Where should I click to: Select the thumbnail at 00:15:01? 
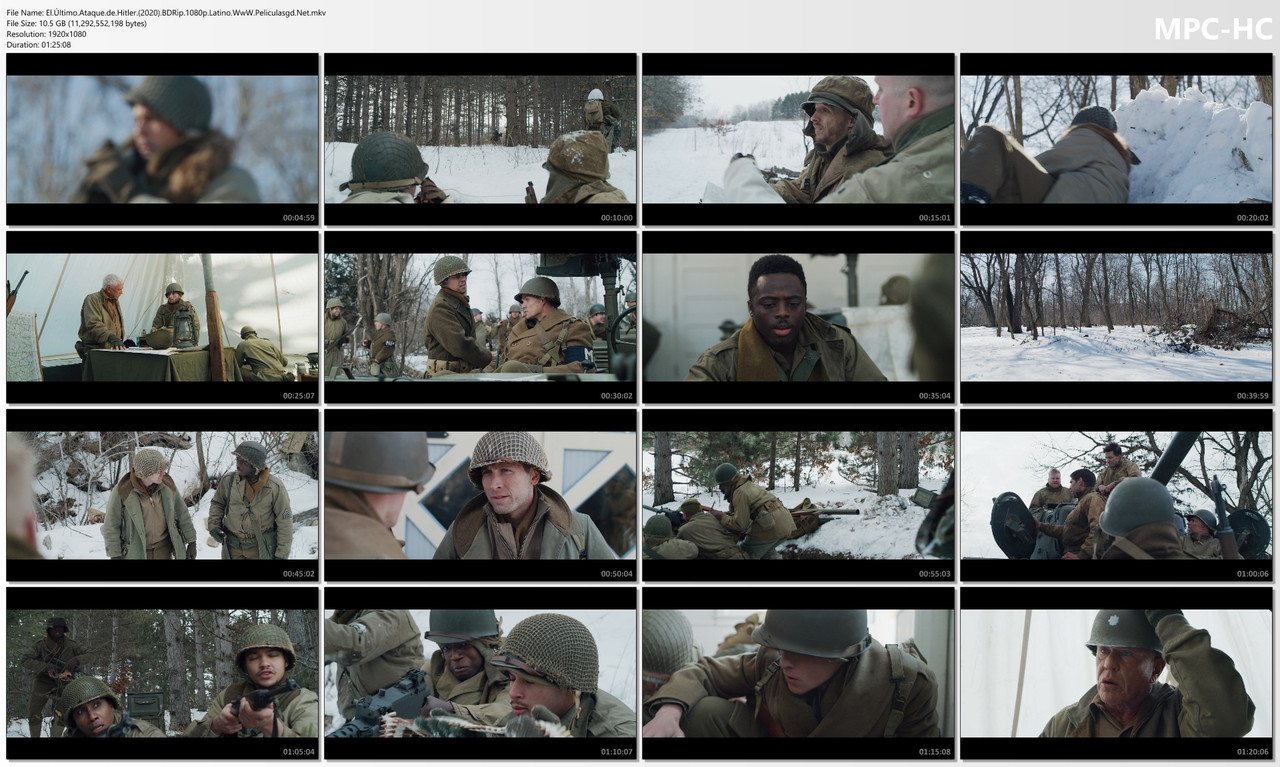pyautogui.click(x=798, y=139)
